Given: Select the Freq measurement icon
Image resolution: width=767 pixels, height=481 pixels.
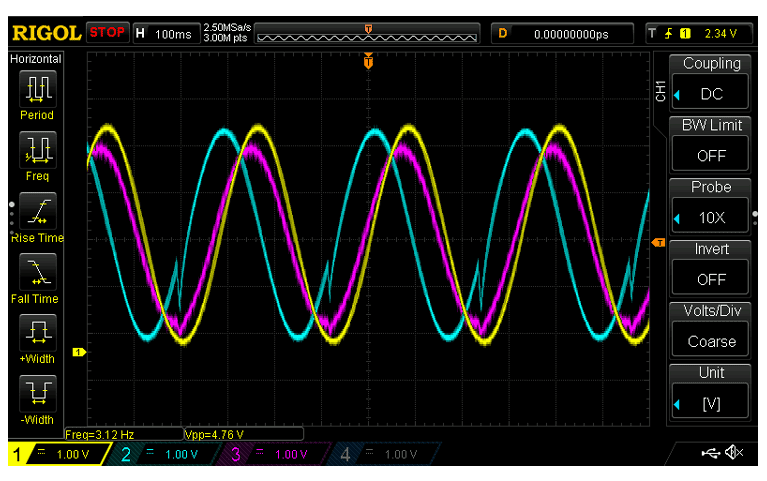Looking at the screenshot, I should point(38,150).
